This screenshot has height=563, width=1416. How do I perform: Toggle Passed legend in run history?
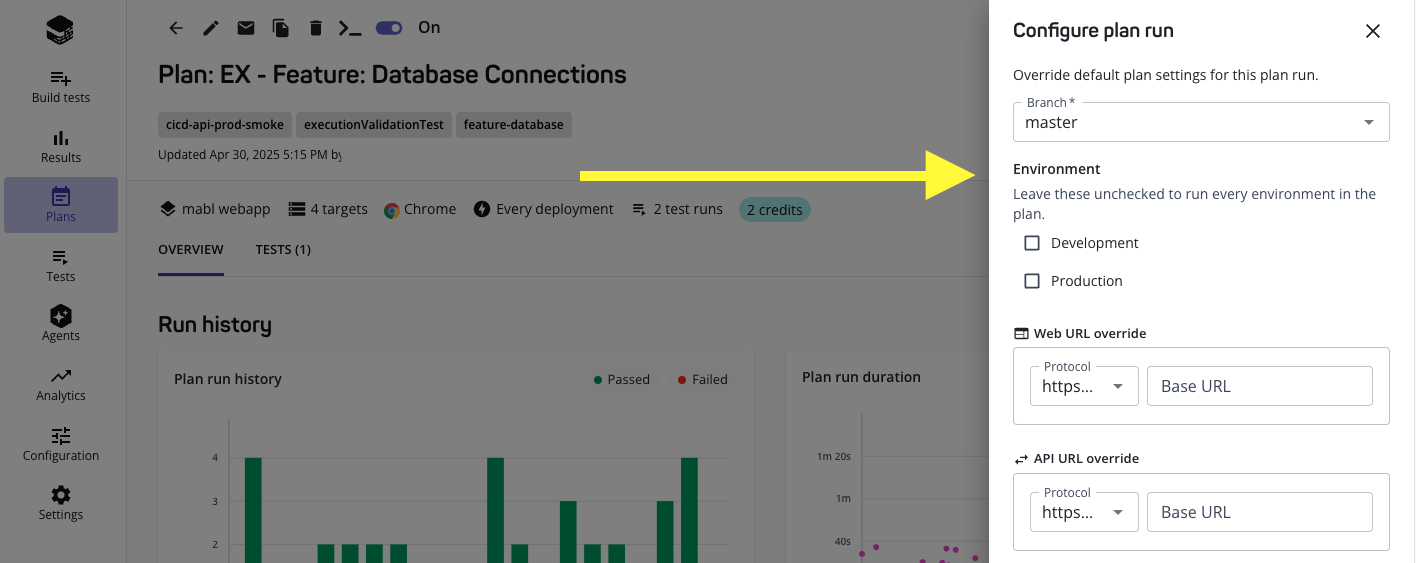click(x=621, y=380)
